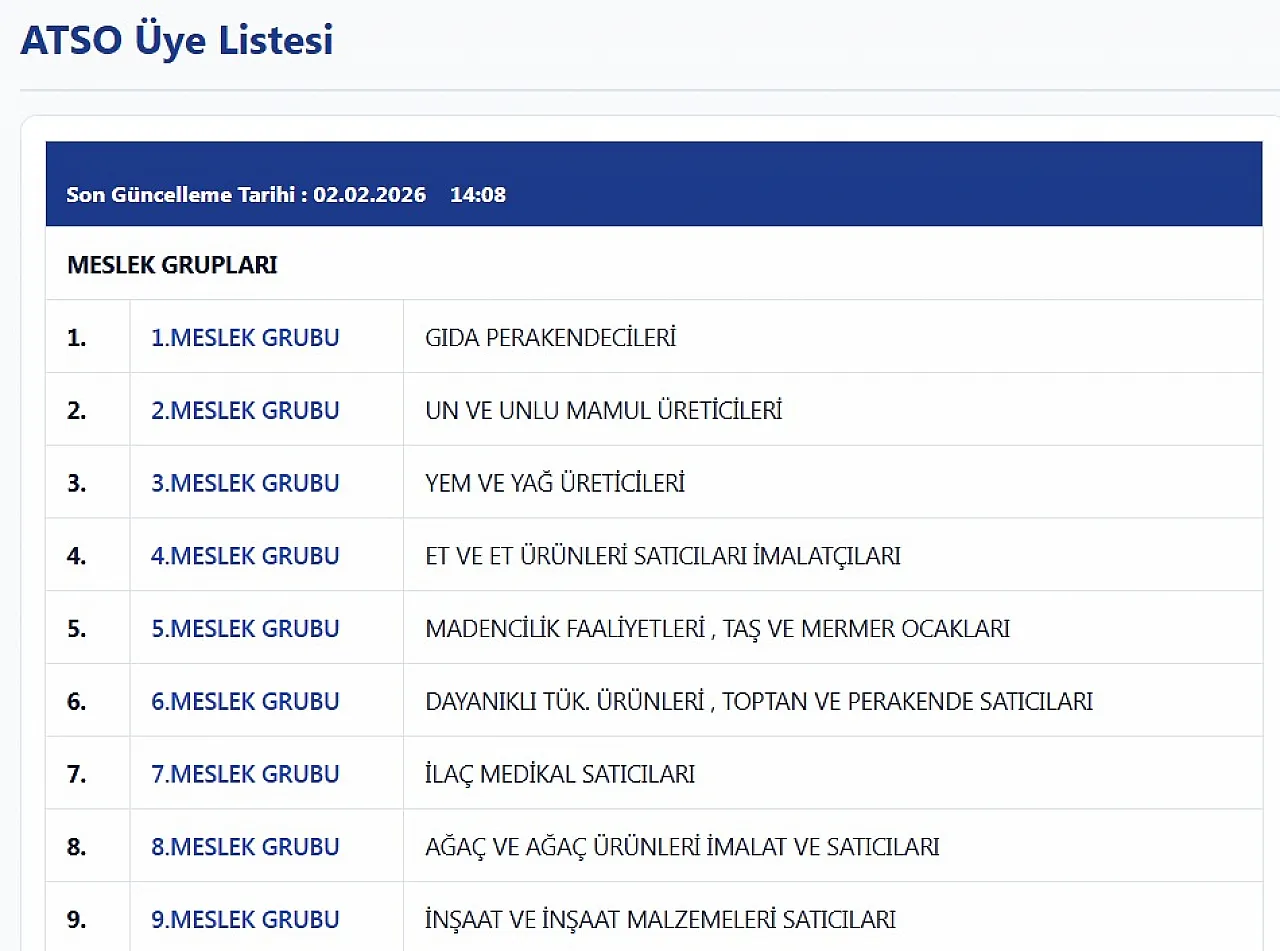The width and height of the screenshot is (1280, 951).
Task: Click row number 6. in the first column
Action: 77,702
